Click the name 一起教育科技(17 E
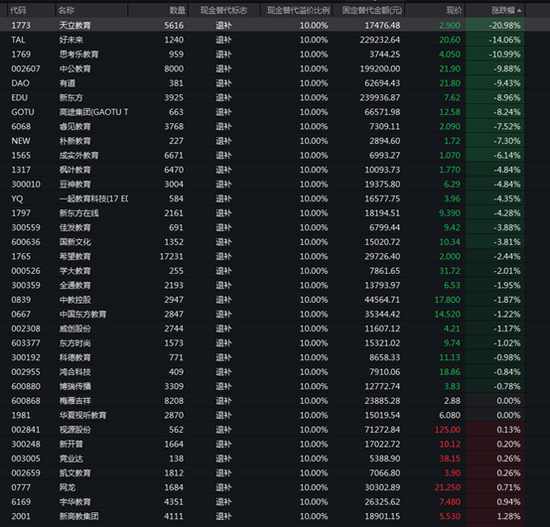The width and height of the screenshot is (550, 527). click(x=93, y=199)
